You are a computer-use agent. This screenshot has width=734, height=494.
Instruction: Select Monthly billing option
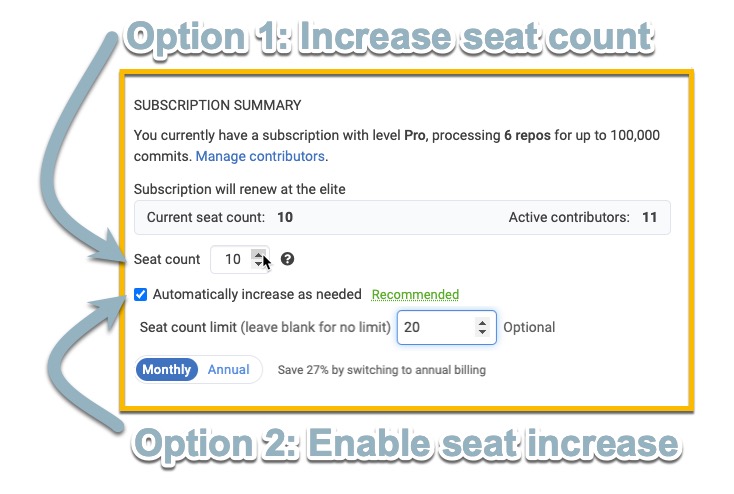(x=166, y=370)
